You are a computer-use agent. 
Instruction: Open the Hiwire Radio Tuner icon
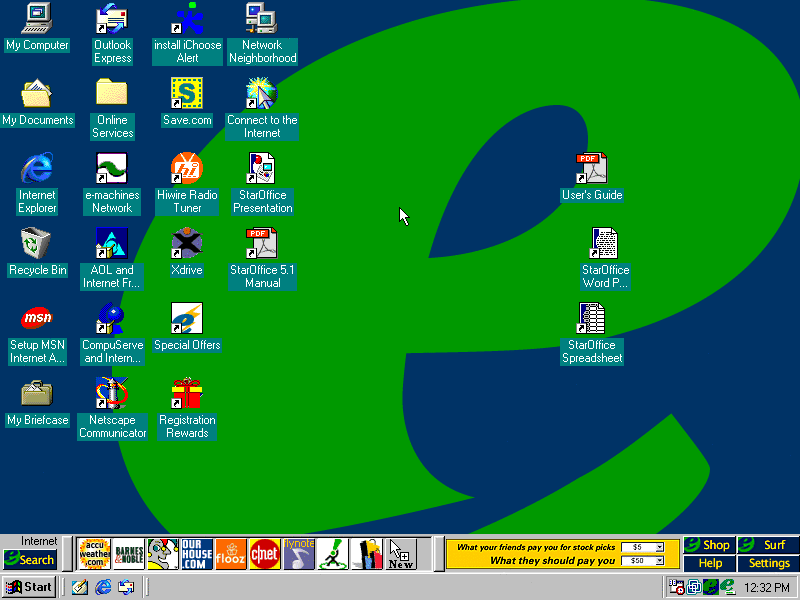pyautogui.click(x=186, y=169)
